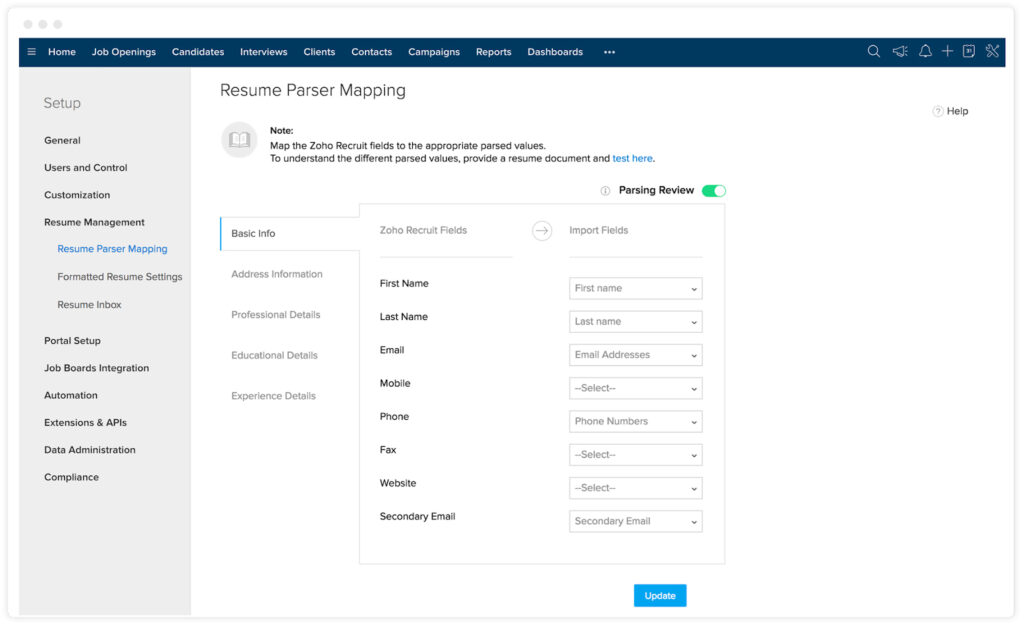Expand the Mobile field Select dropdown
Screen dimensions: 1024x624
click(635, 388)
